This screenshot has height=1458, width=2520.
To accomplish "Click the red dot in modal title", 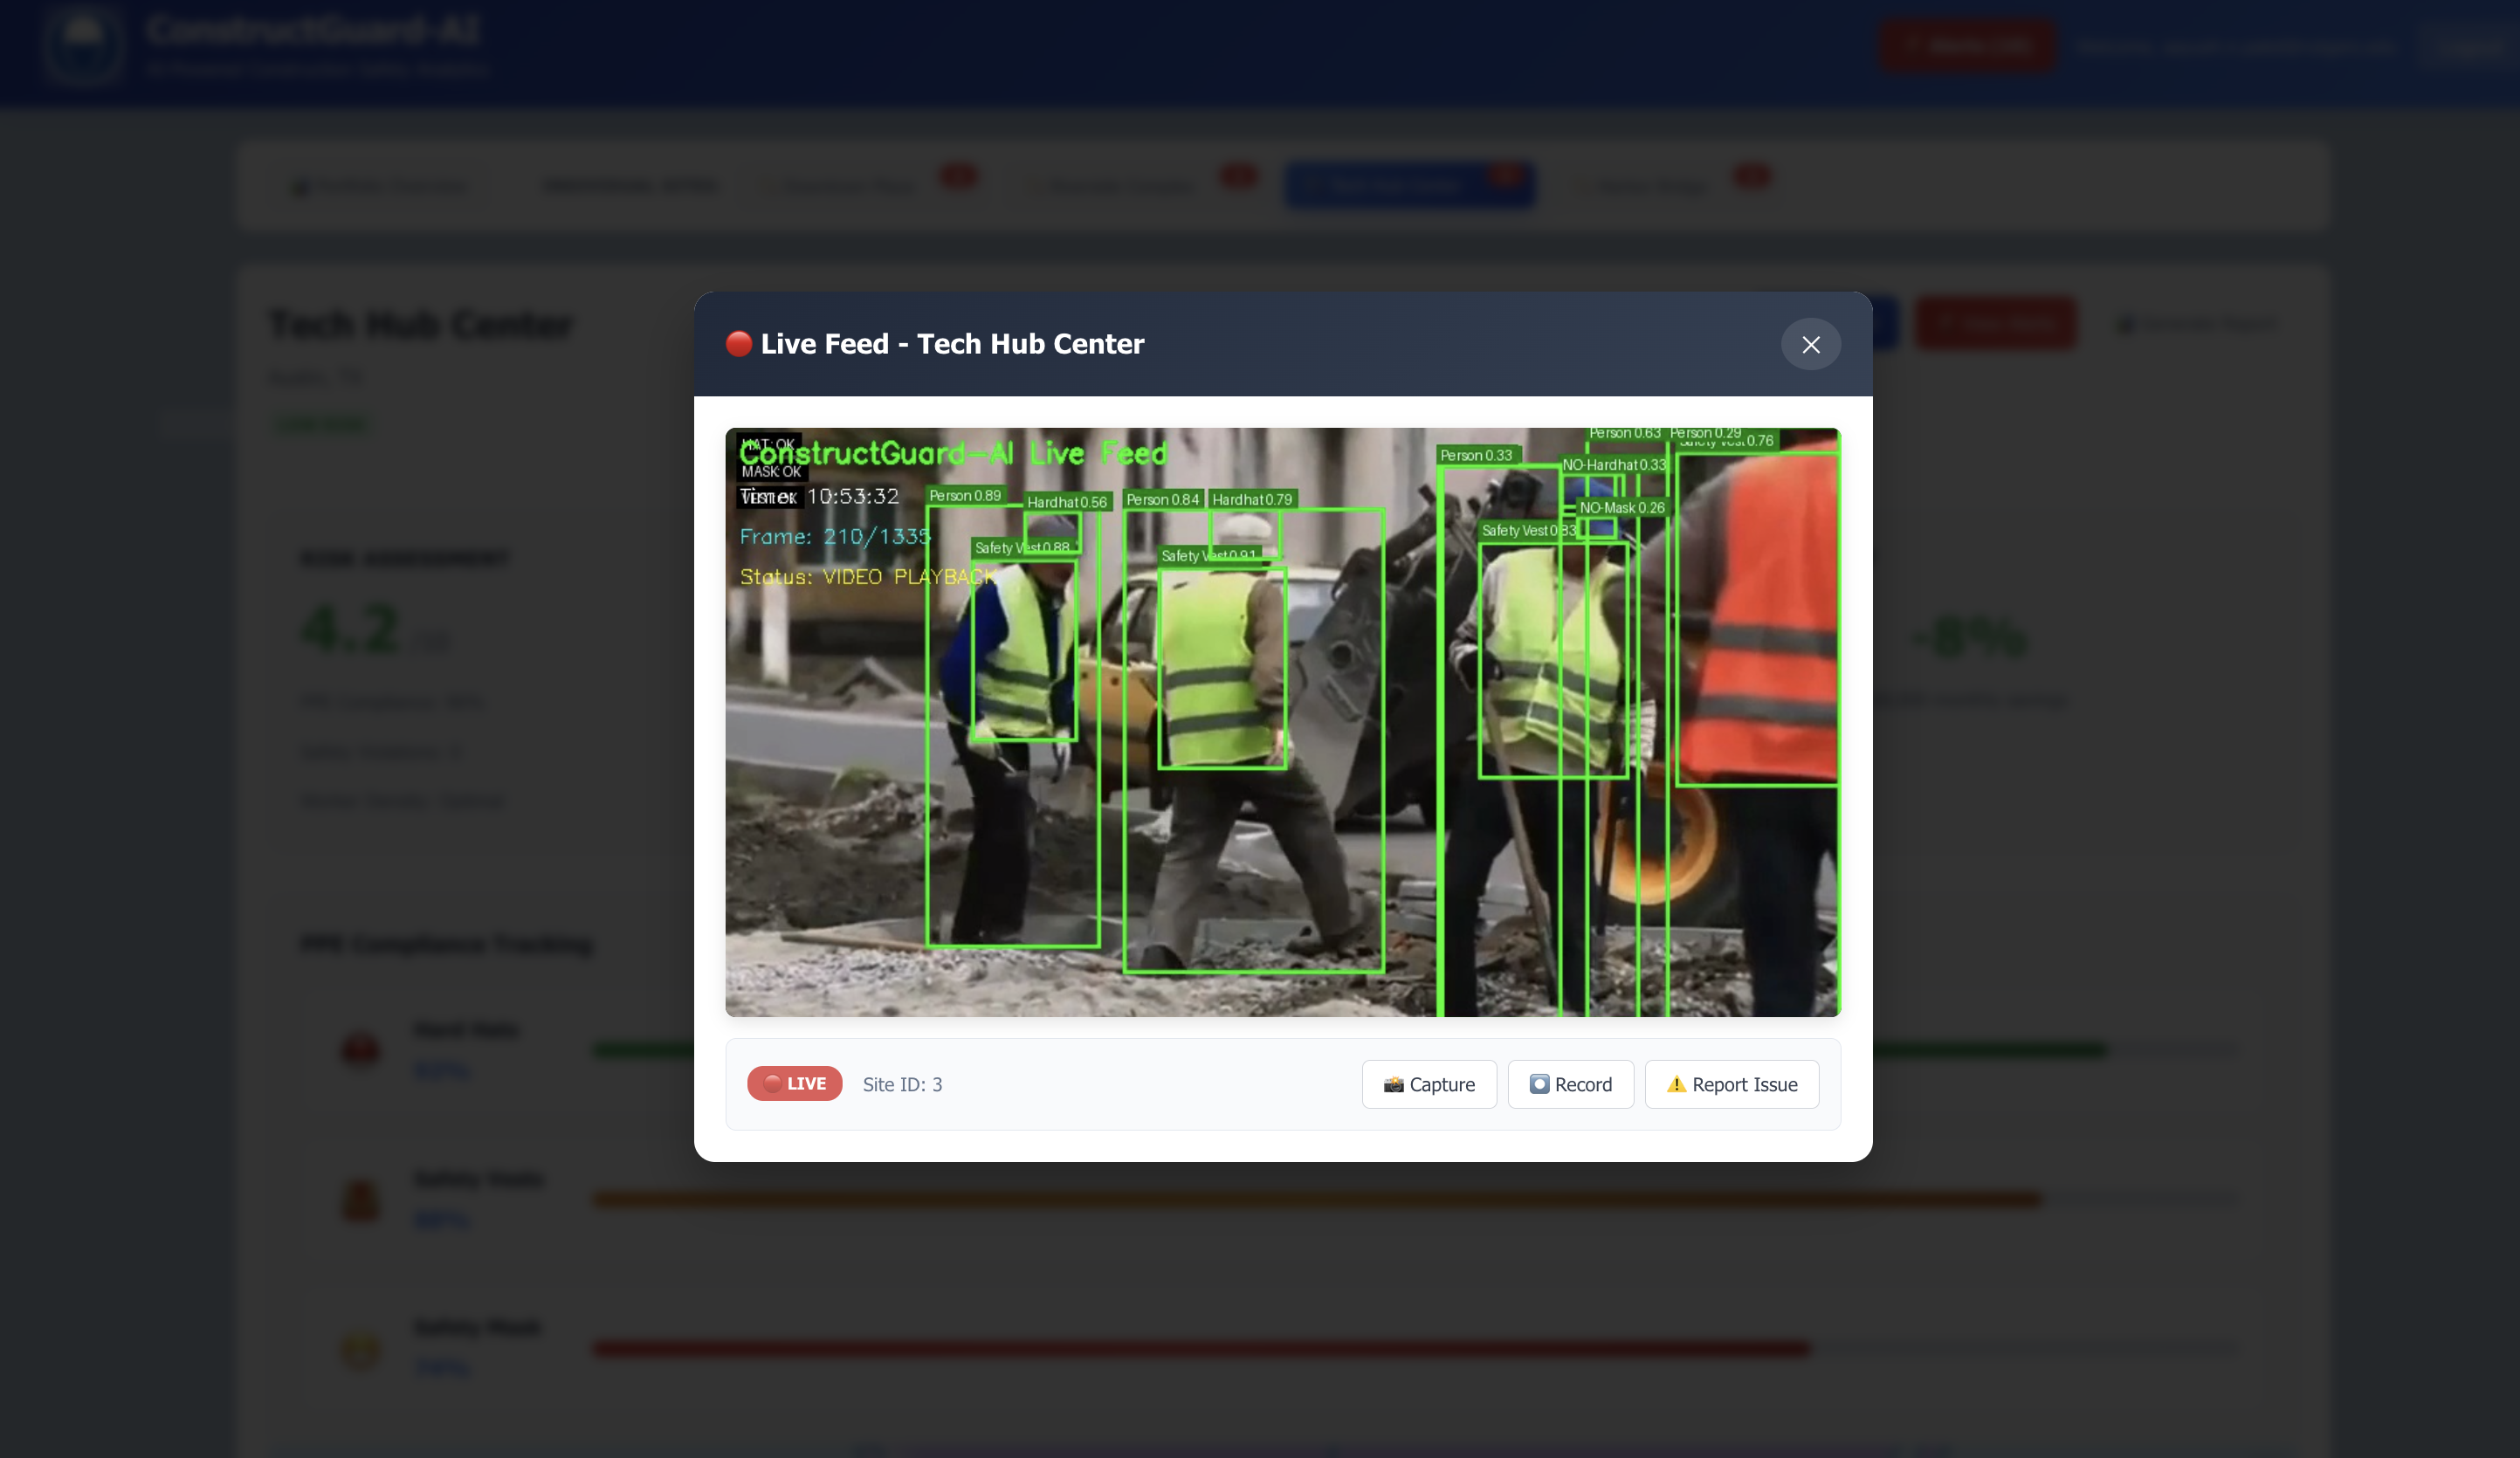I will (x=738, y=343).
